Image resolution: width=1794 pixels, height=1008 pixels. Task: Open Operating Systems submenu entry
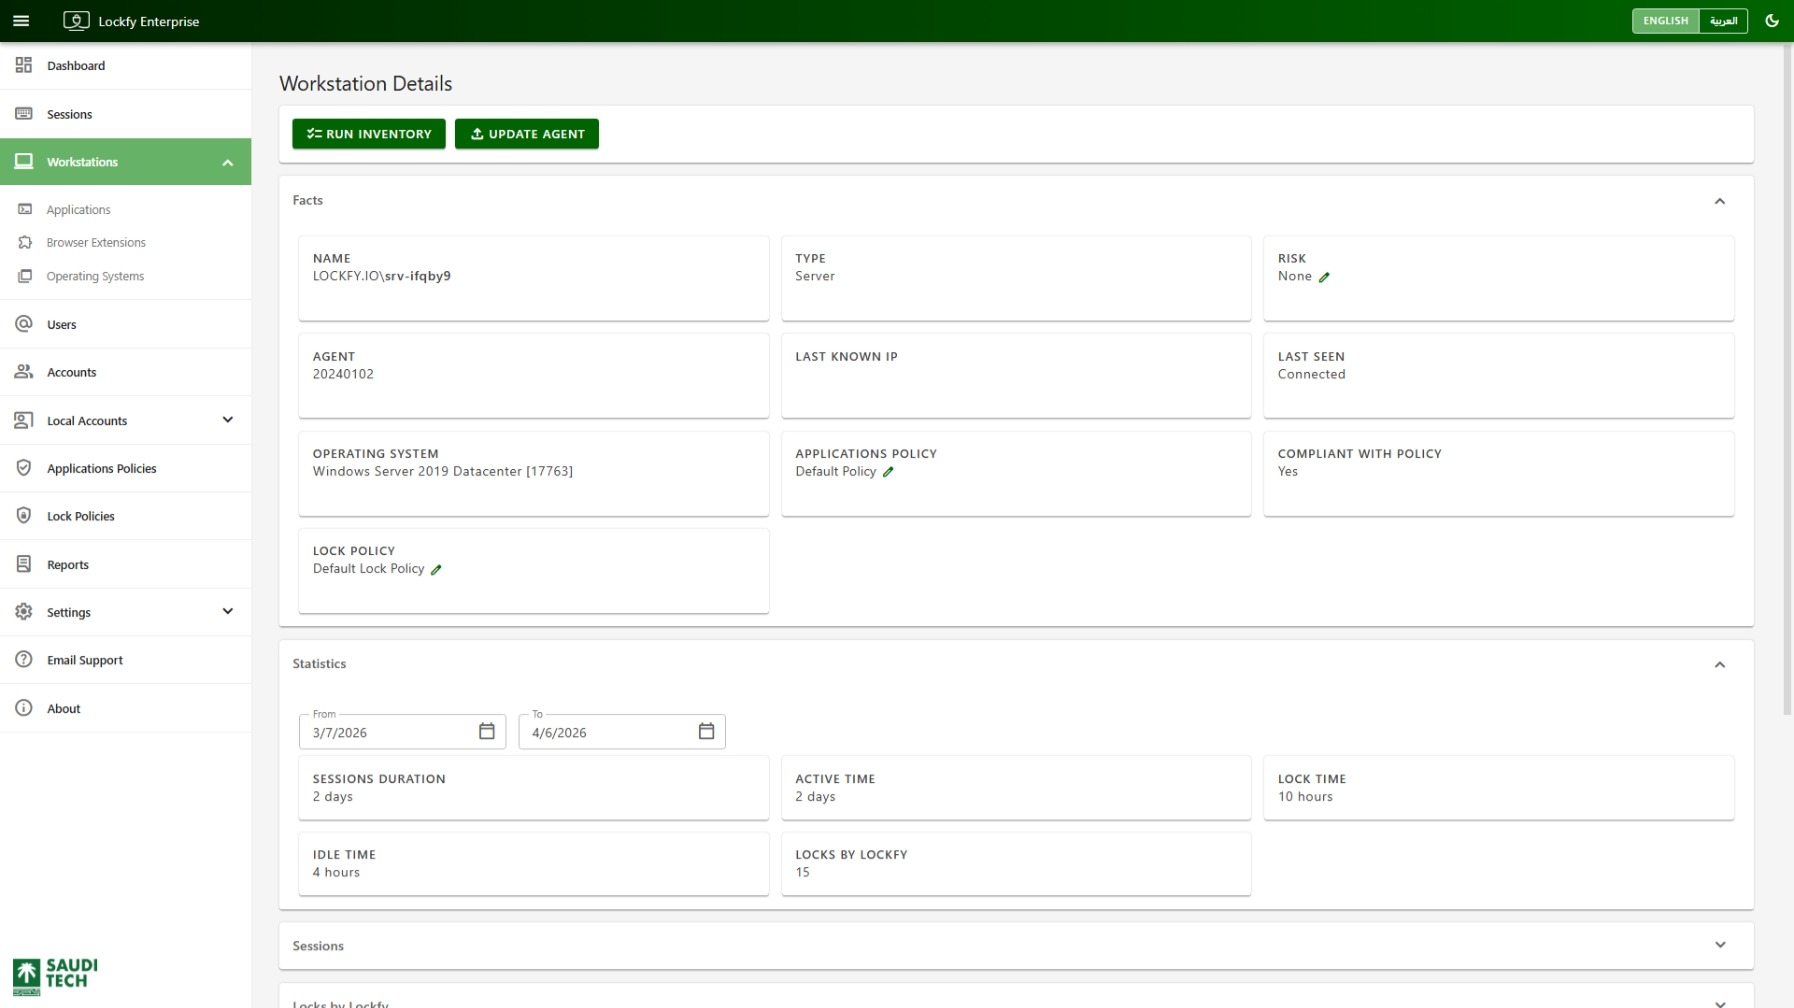[x=125, y=277]
